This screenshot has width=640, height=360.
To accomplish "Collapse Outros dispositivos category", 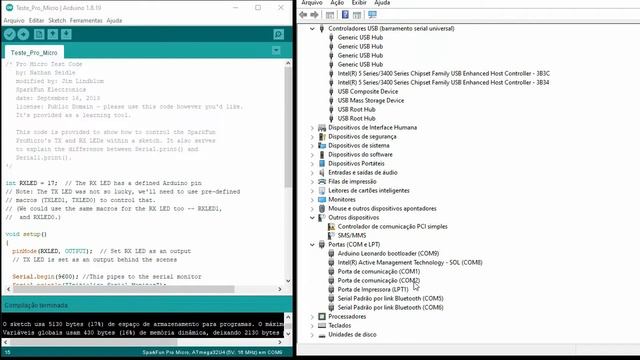I will tap(312, 218).
